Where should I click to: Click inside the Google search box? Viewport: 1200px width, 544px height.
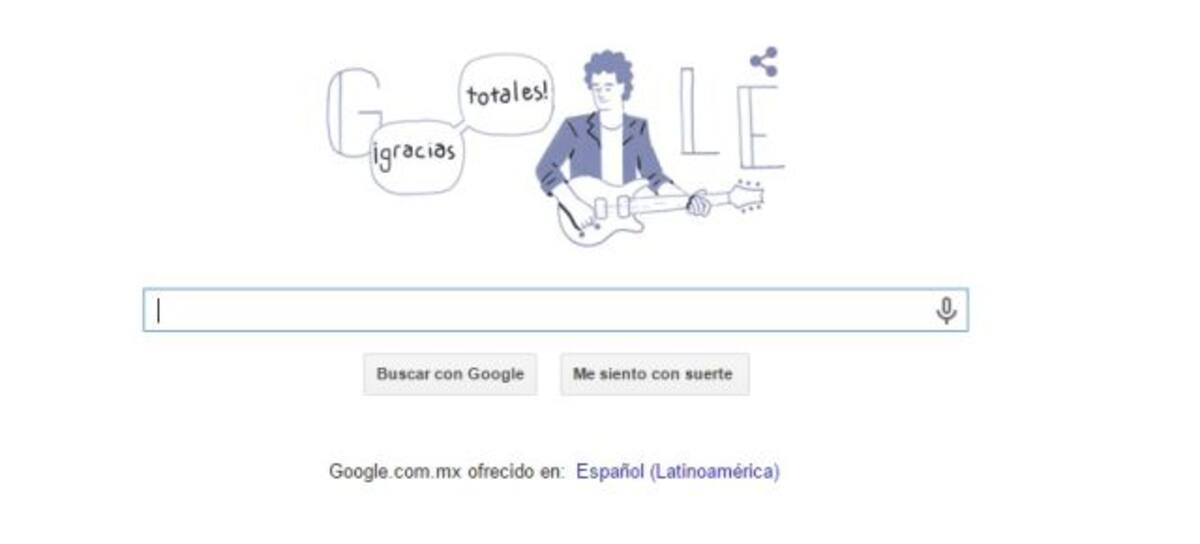(555, 311)
